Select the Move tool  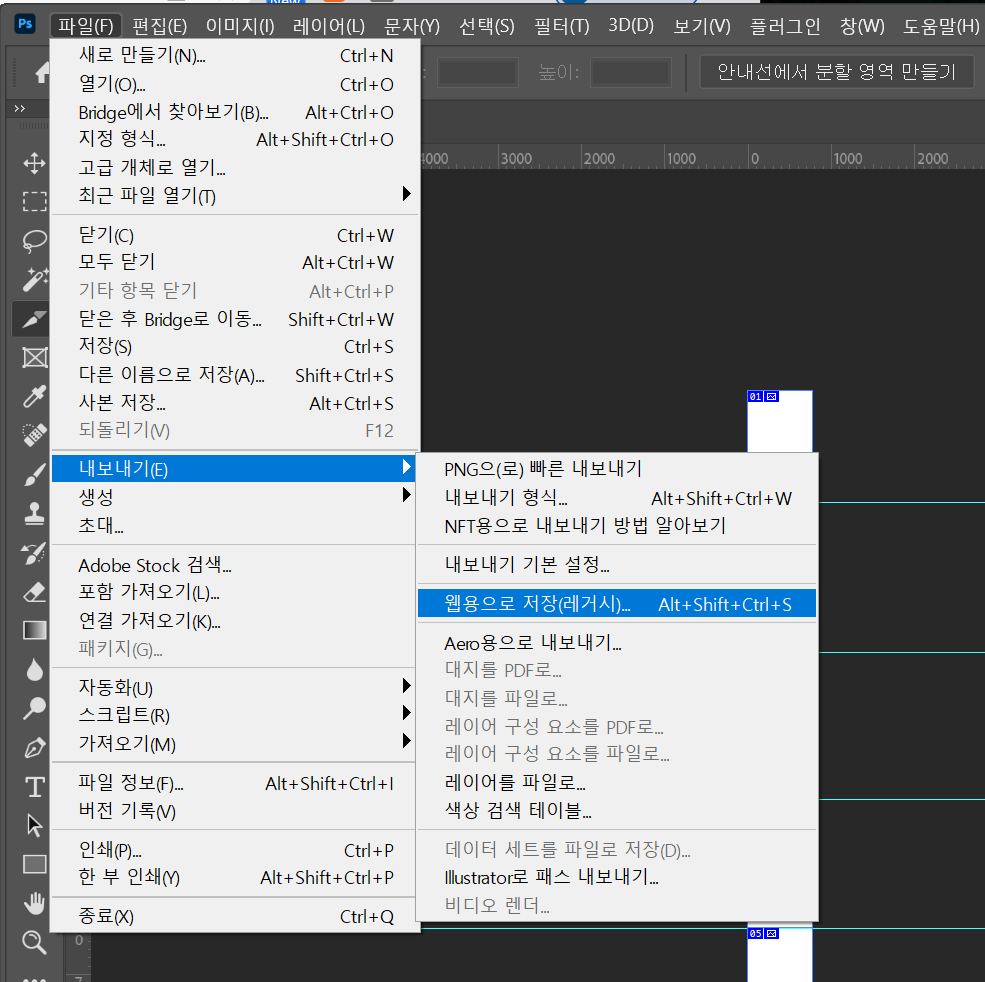pyautogui.click(x=33, y=163)
